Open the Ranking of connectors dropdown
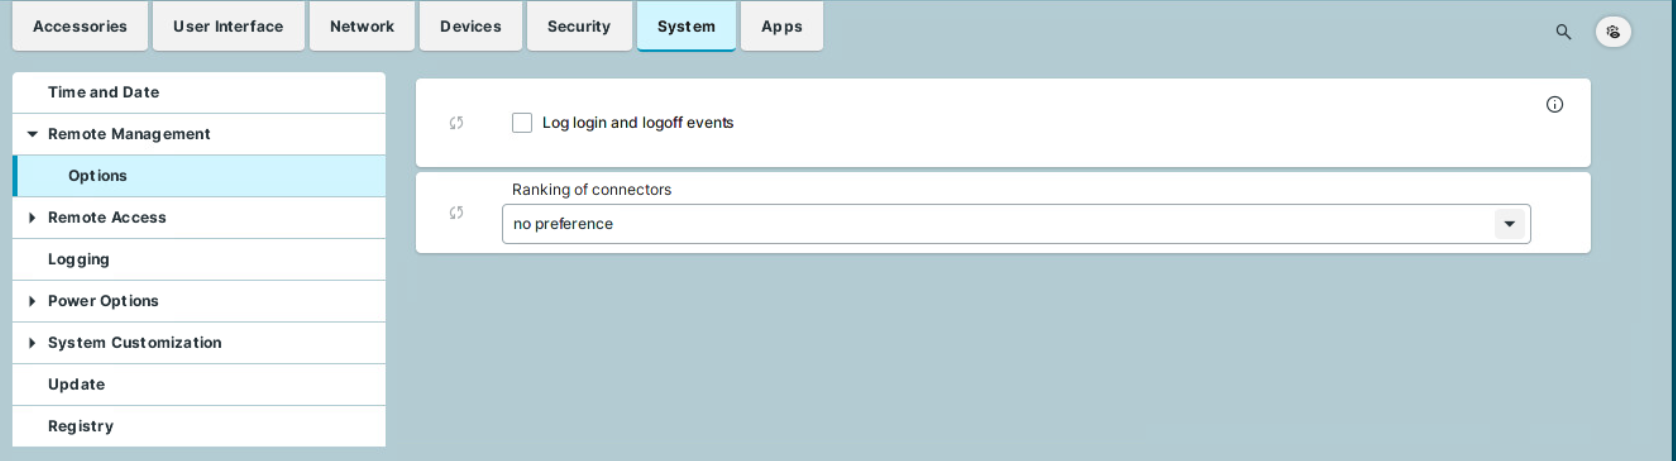Image resolution: width=1676 pixels, height=461 pixels. point(1509,224)
